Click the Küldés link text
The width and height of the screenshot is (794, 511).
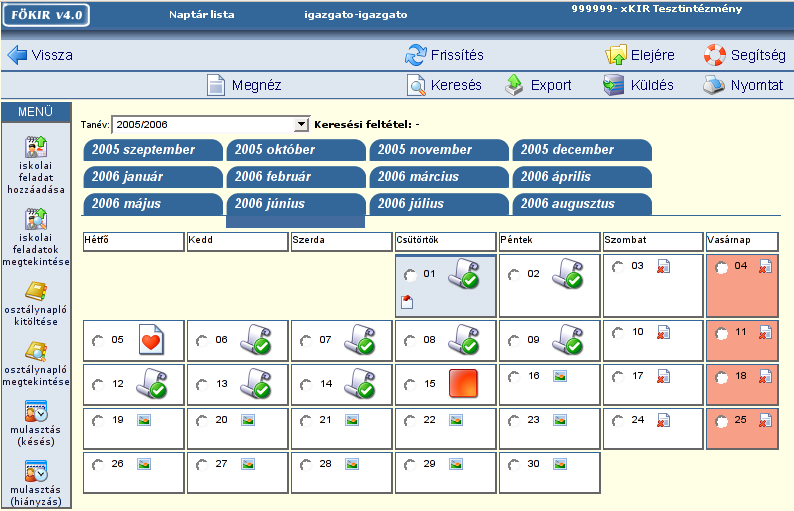[x=652, y=85]
